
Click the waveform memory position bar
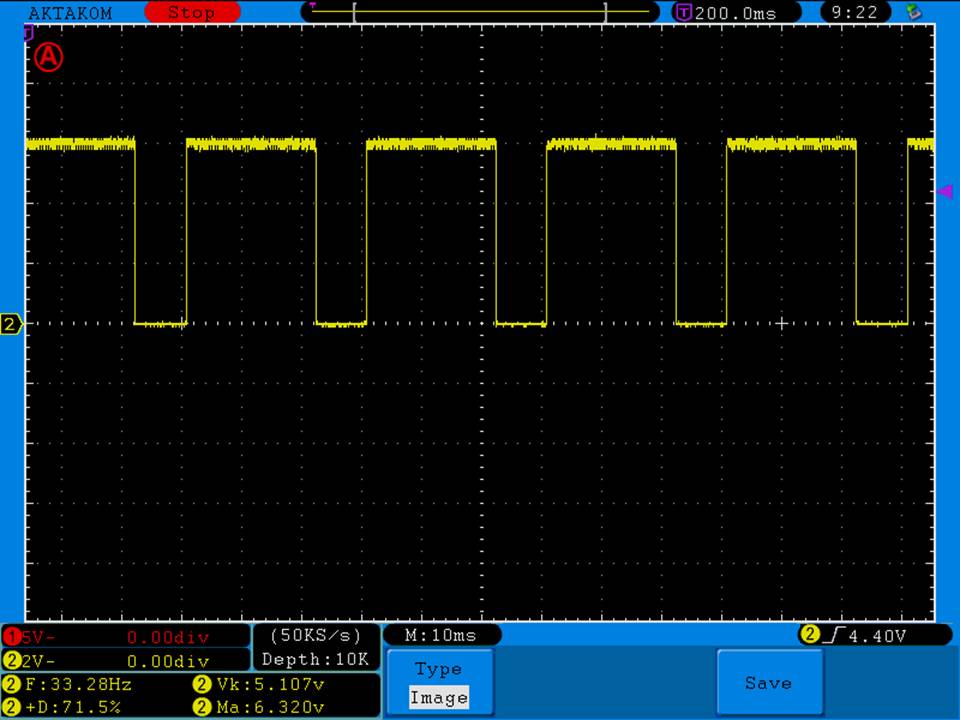pos(480,12)
